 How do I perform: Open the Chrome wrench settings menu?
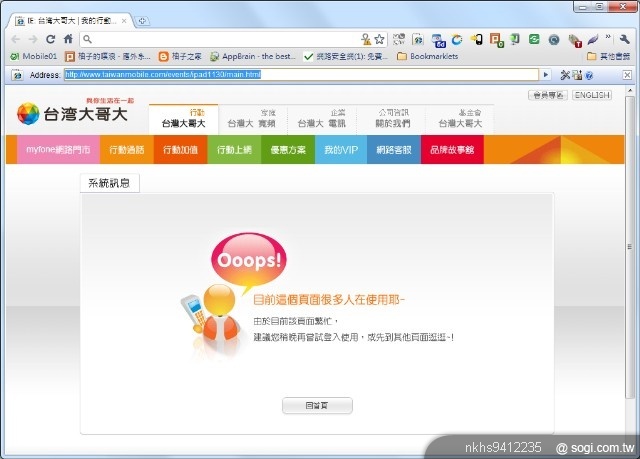(x=624, y=39)
